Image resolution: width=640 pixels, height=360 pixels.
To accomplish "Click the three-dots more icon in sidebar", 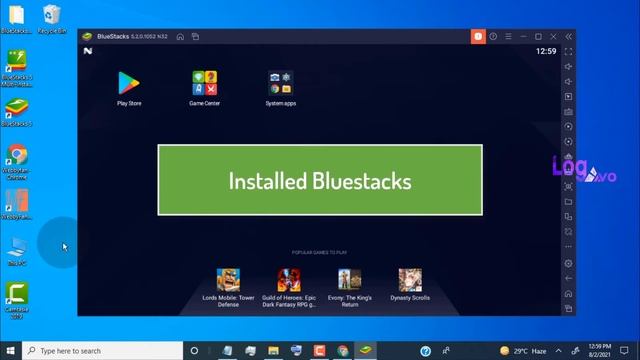I will 568,247.
